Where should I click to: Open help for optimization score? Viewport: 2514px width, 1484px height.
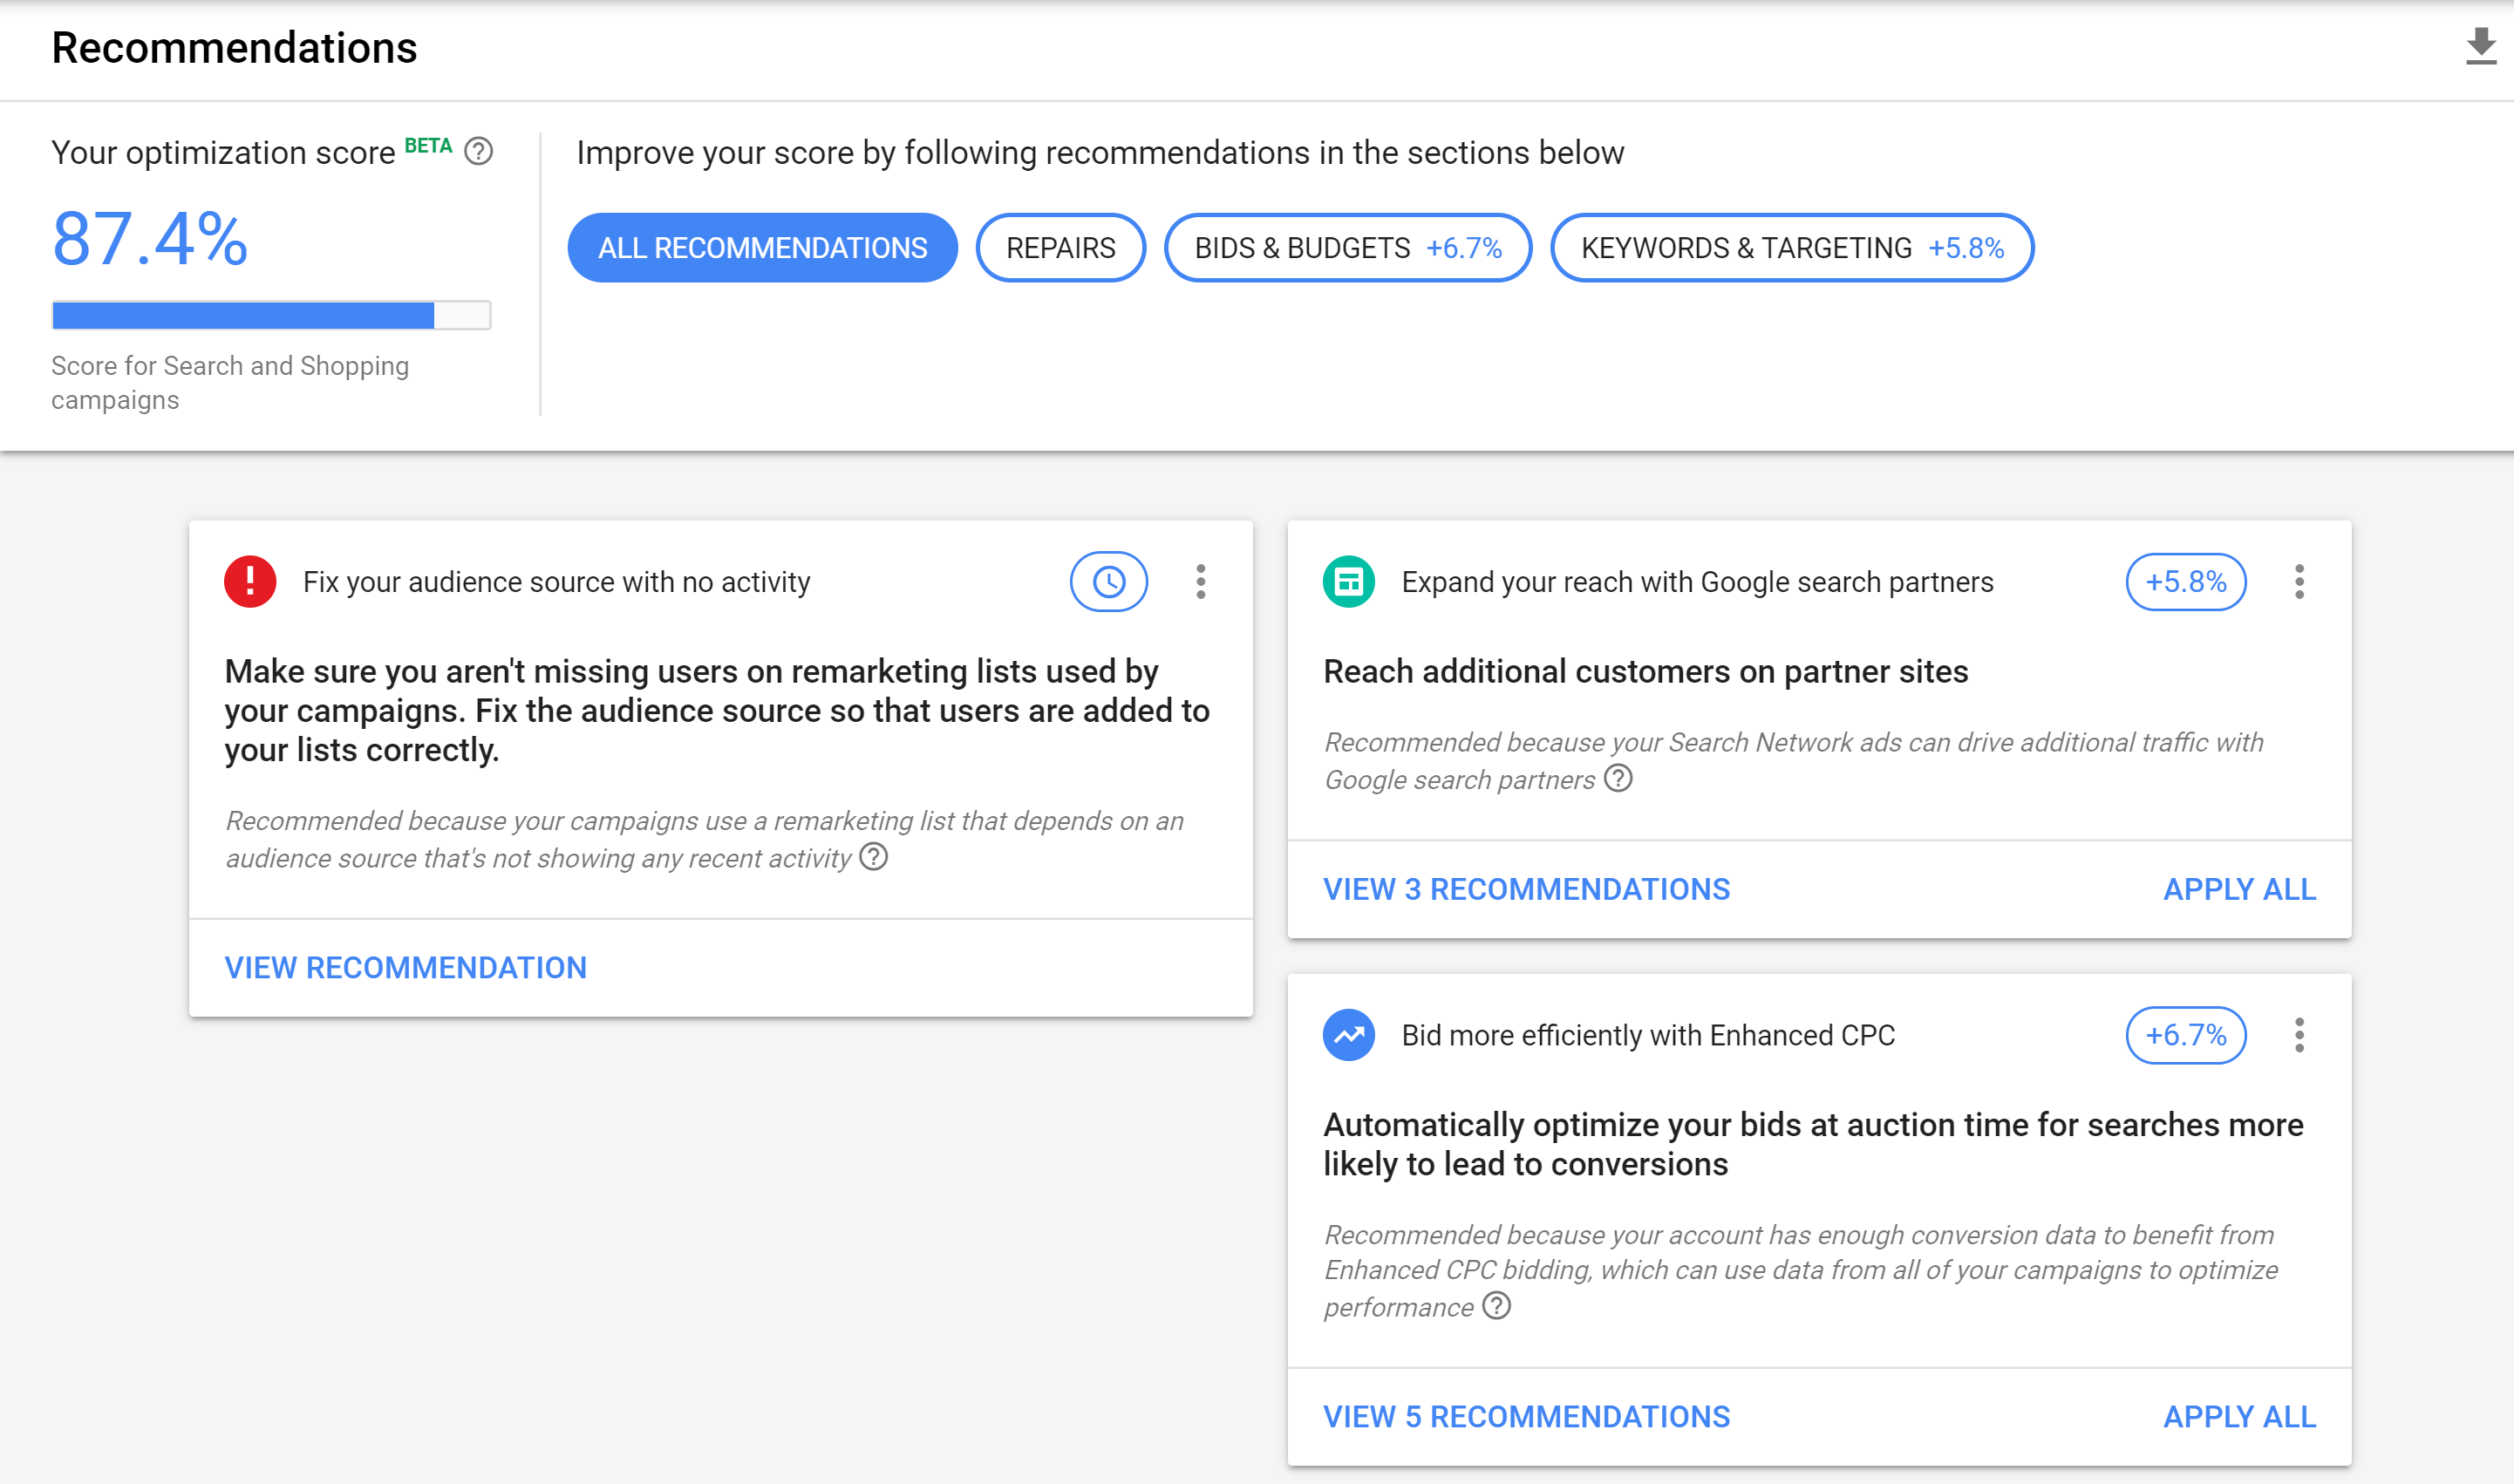pyautogui.click(x=479, y=151)
